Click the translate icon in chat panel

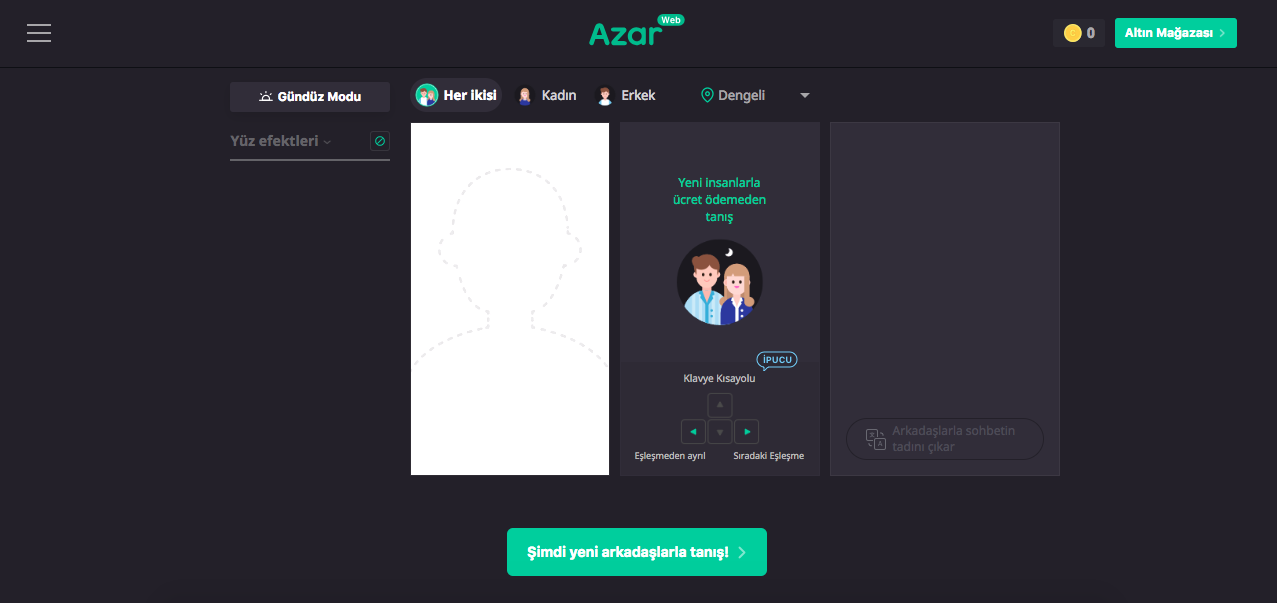876,438
